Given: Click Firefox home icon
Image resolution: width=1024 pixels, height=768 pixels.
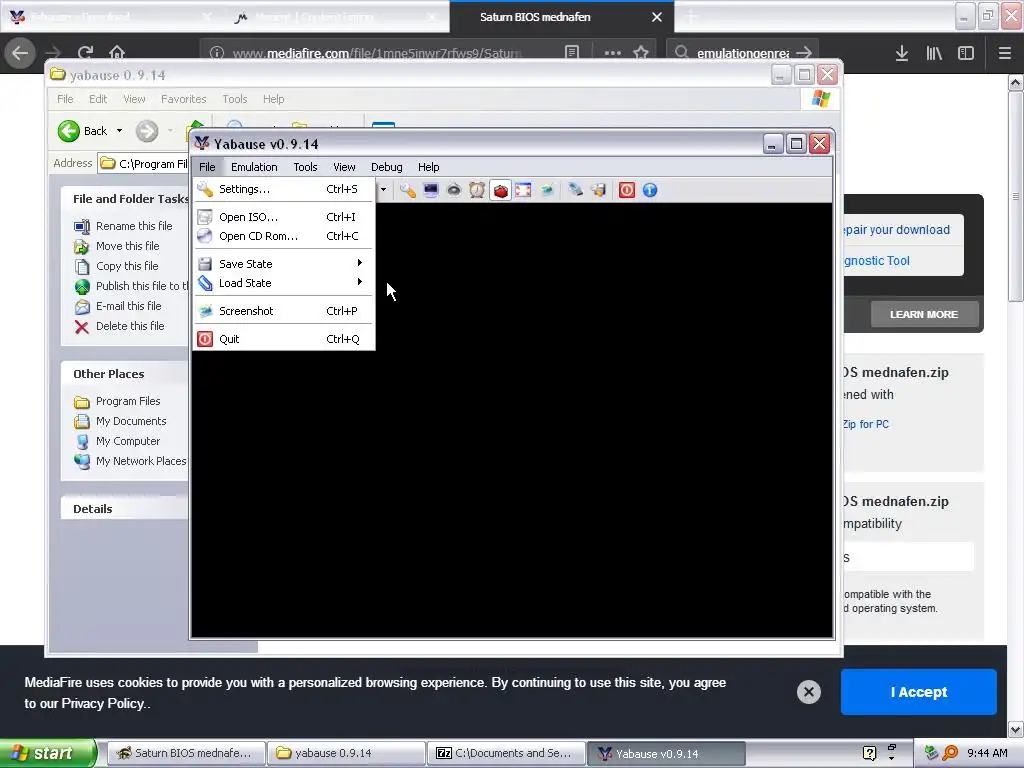Looking at the screenshot, I should click(117, 53).
